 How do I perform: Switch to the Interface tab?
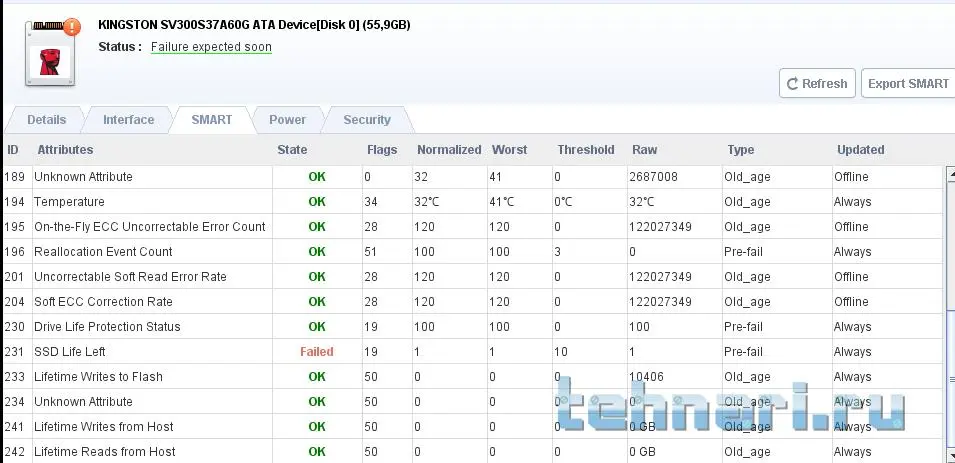[129, 119]
